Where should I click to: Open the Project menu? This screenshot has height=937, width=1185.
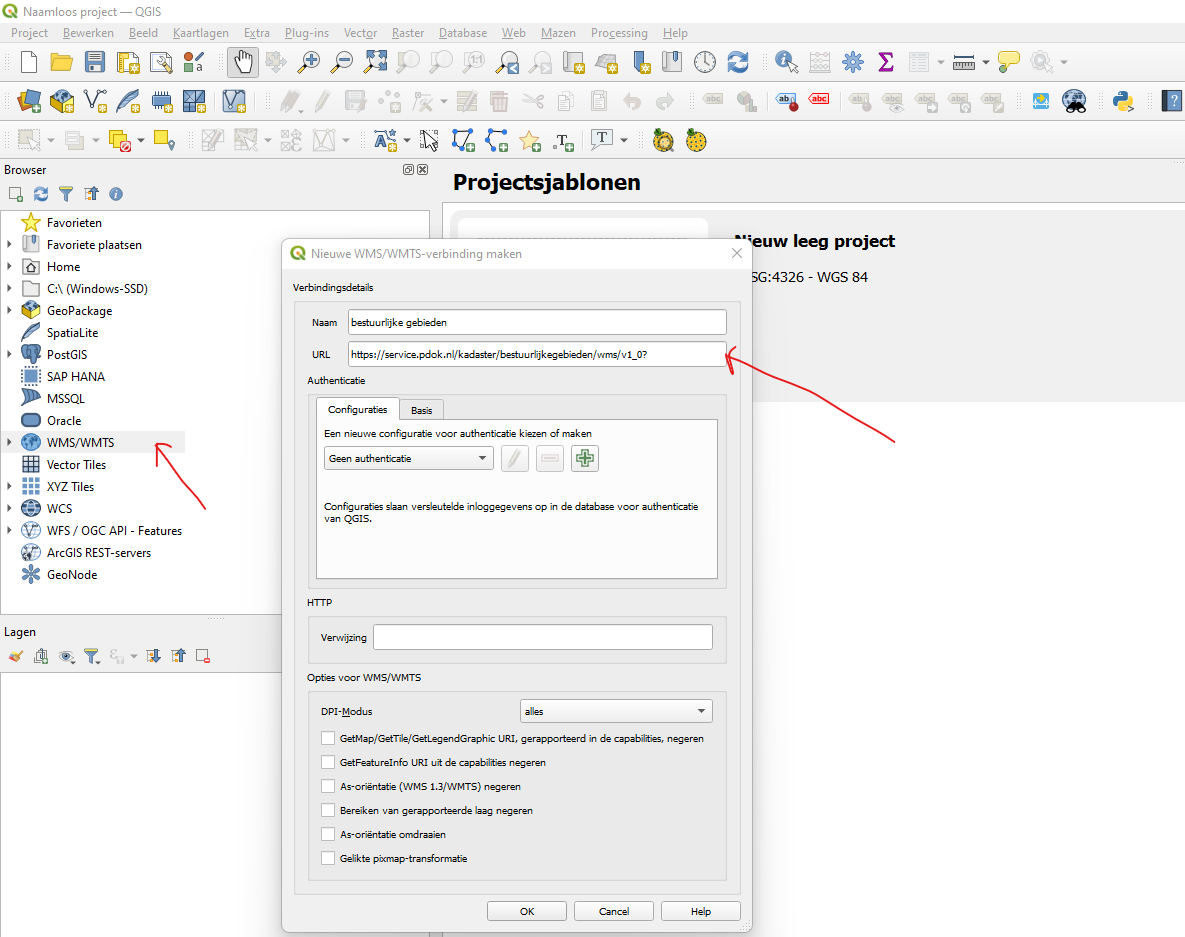coord(29,32)
